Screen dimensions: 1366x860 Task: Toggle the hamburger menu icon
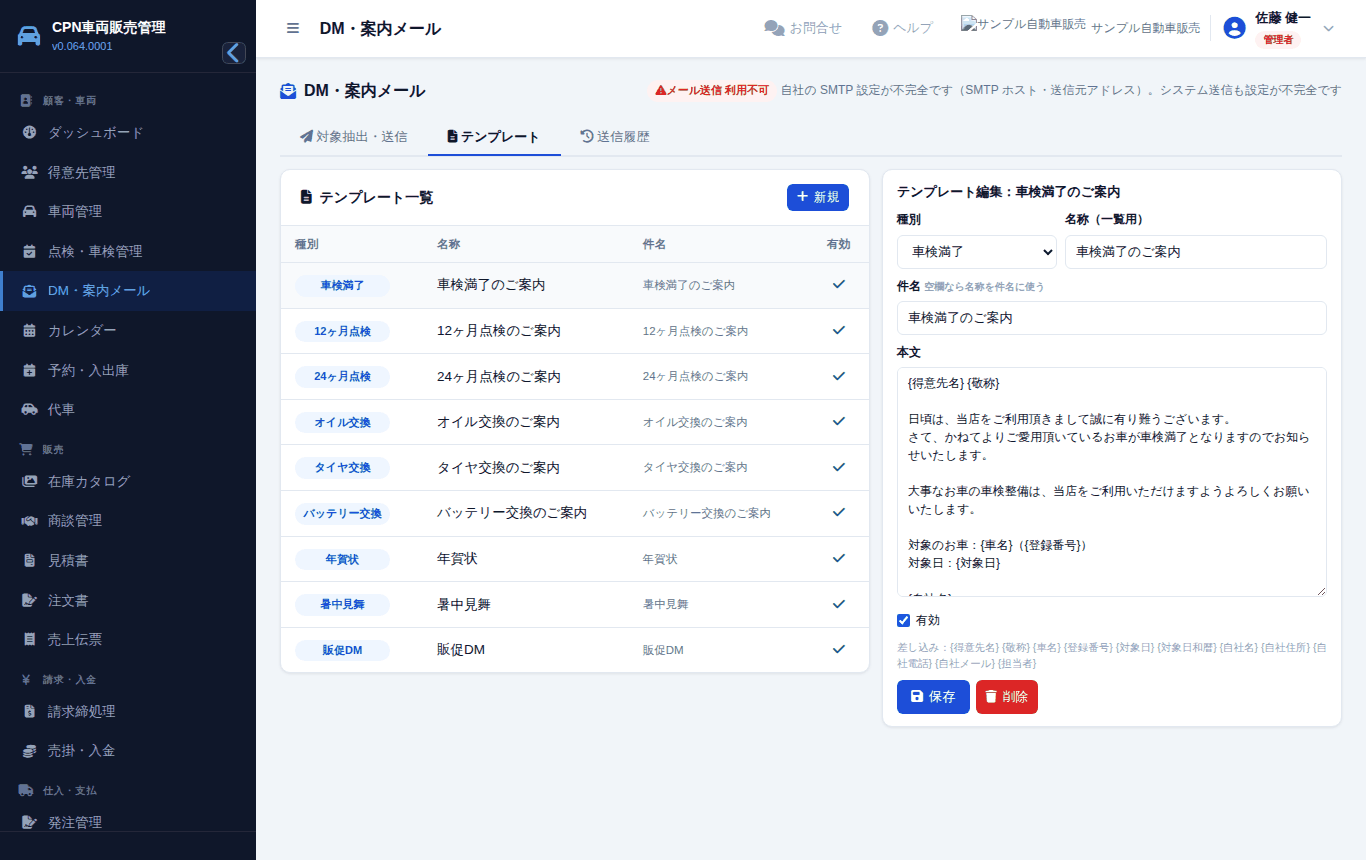[x=293, y=28]
